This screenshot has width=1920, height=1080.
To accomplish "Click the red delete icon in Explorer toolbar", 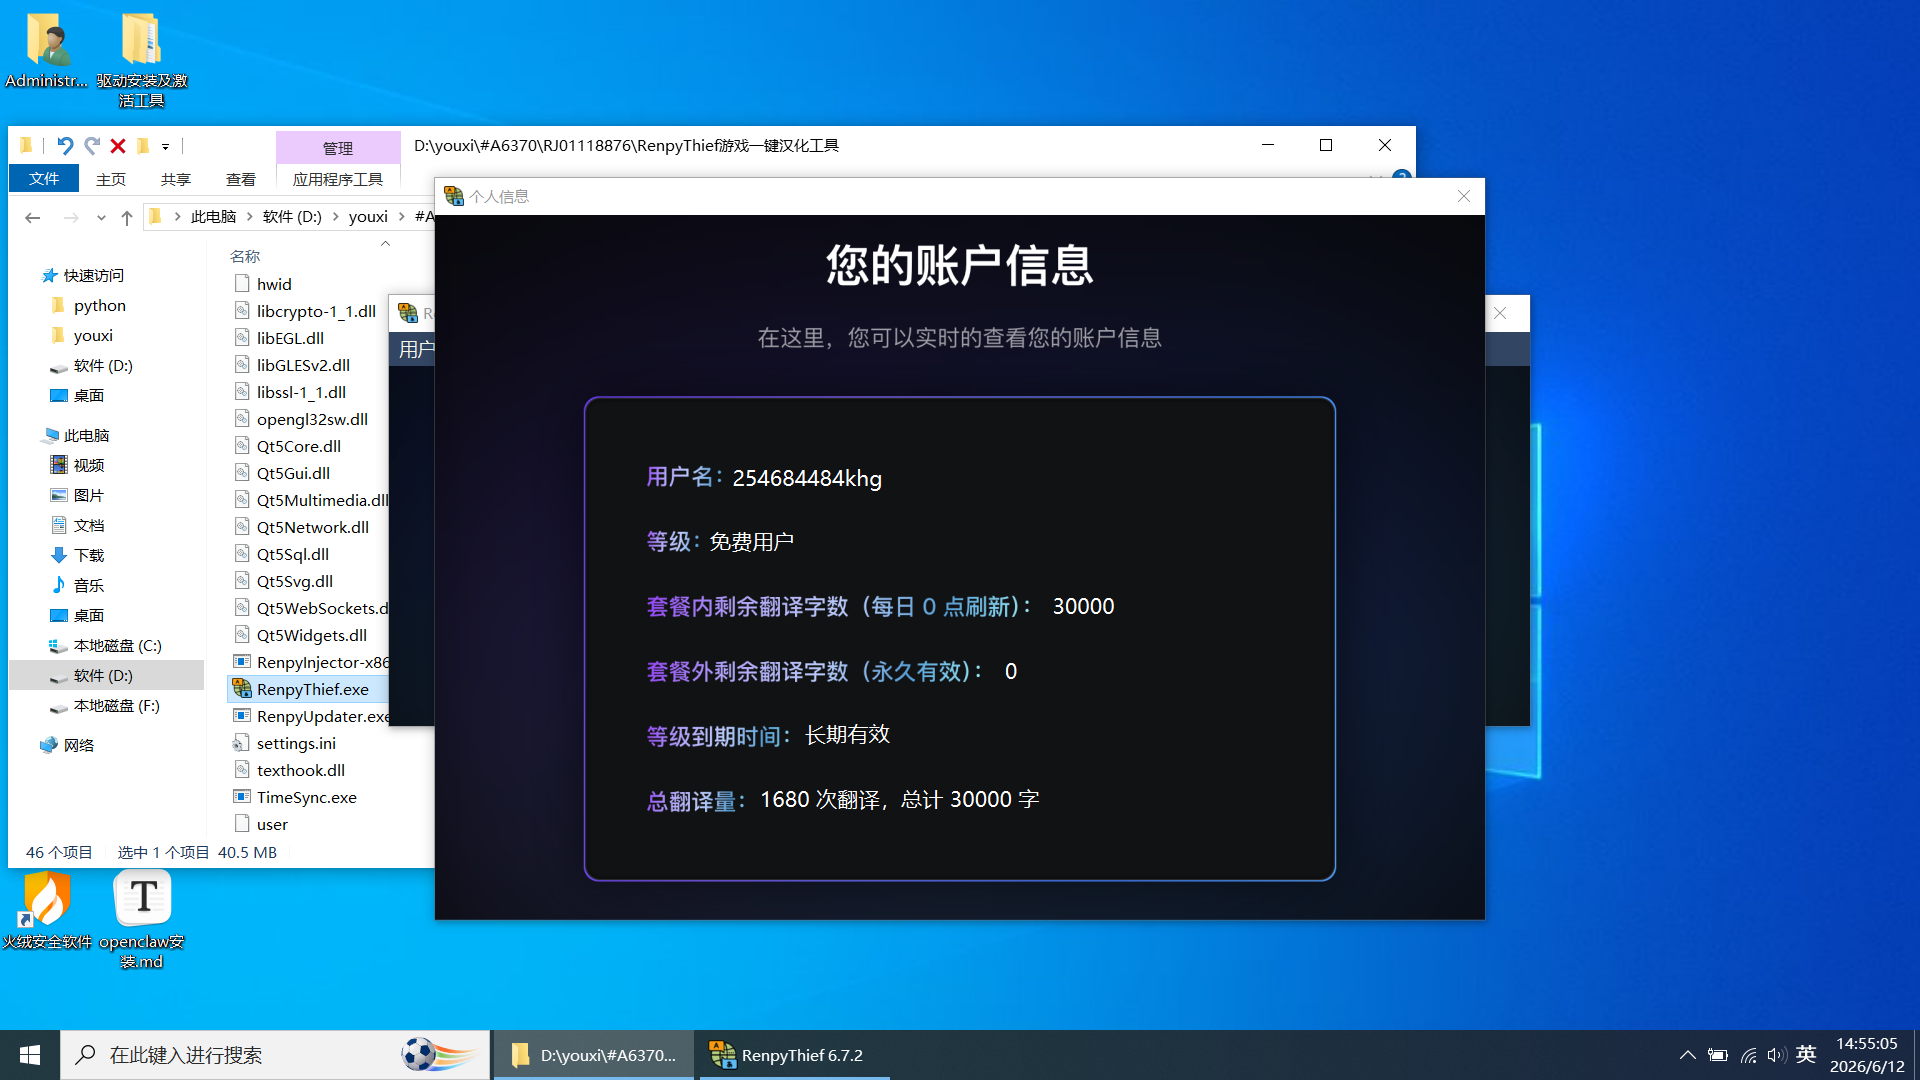I will [118, 146].
